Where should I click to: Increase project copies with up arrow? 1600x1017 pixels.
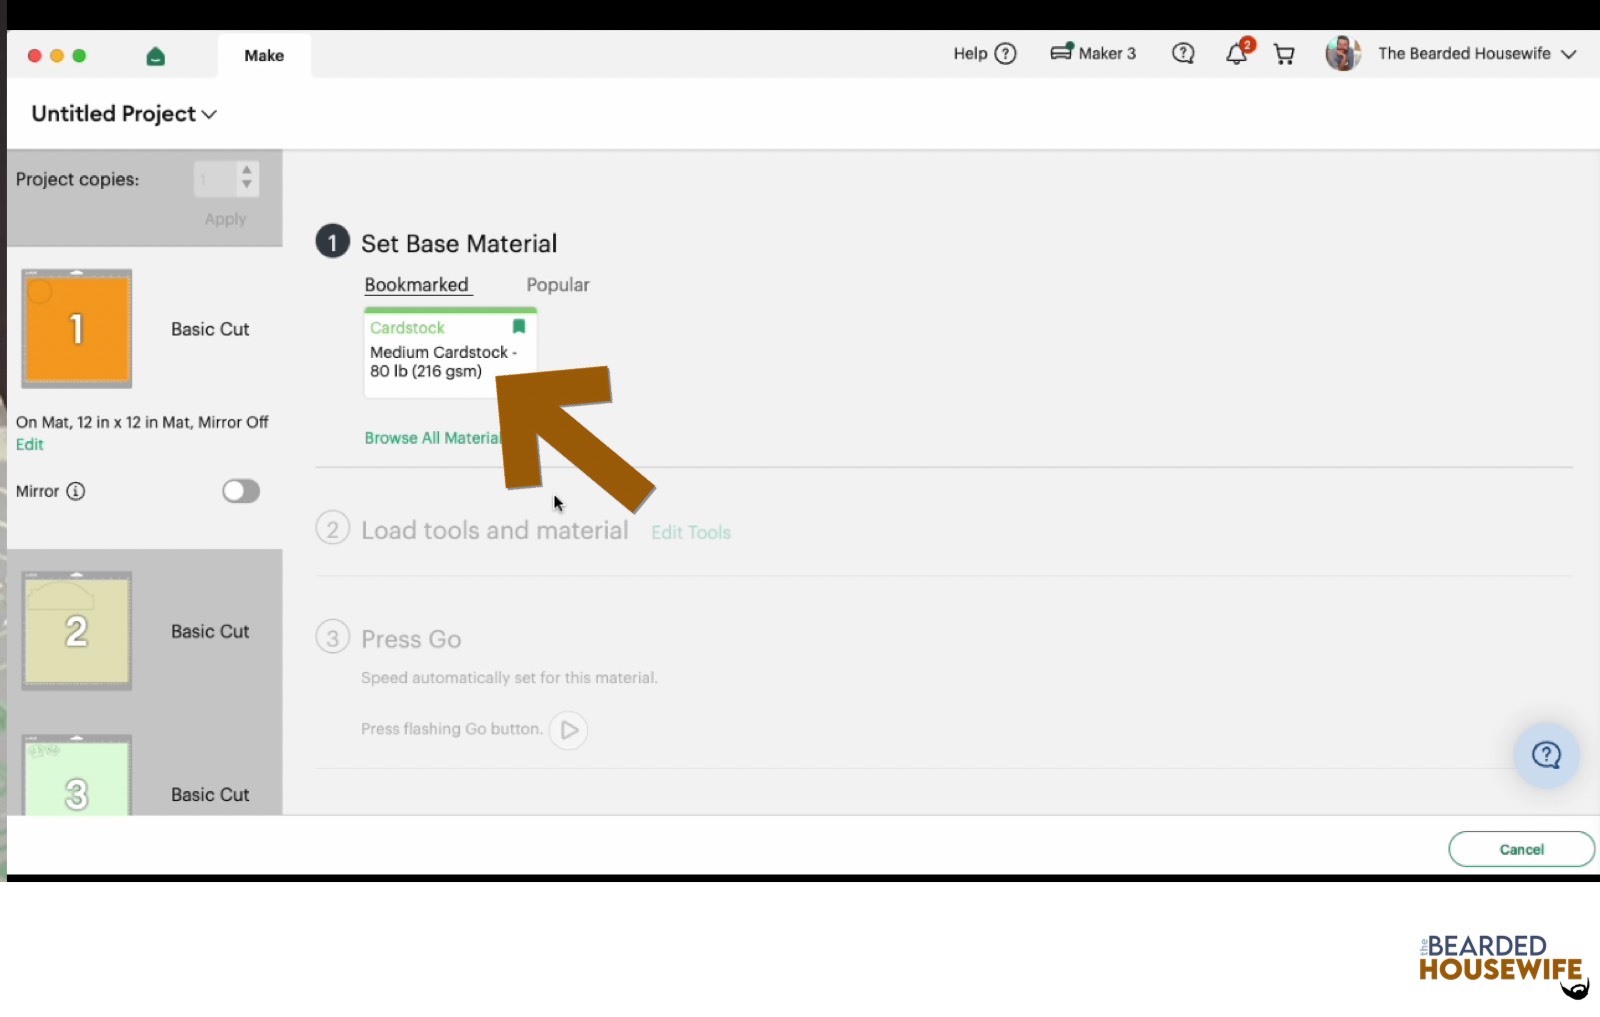point(247,171)
